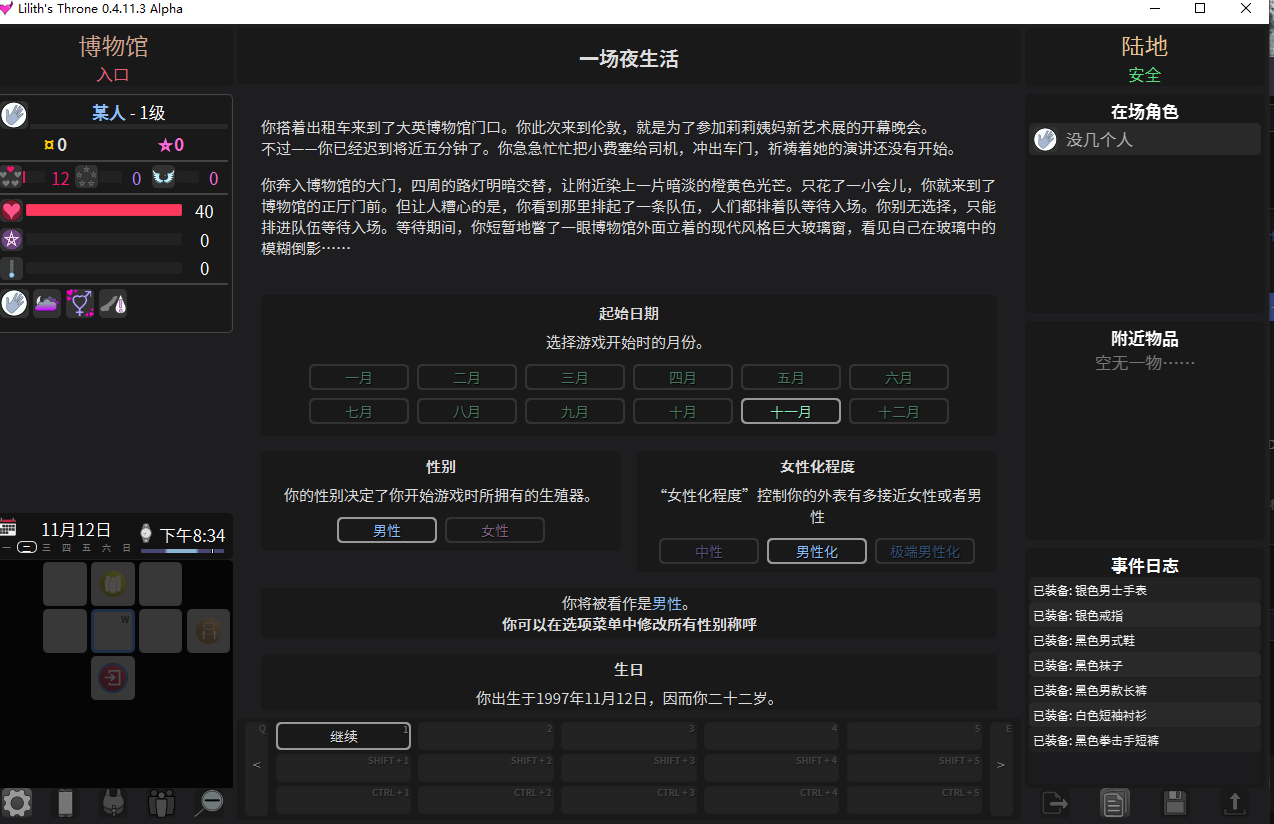Select the 极端男性化 option
Screen dimensions: 1274x824
click(x=924, y=550)
